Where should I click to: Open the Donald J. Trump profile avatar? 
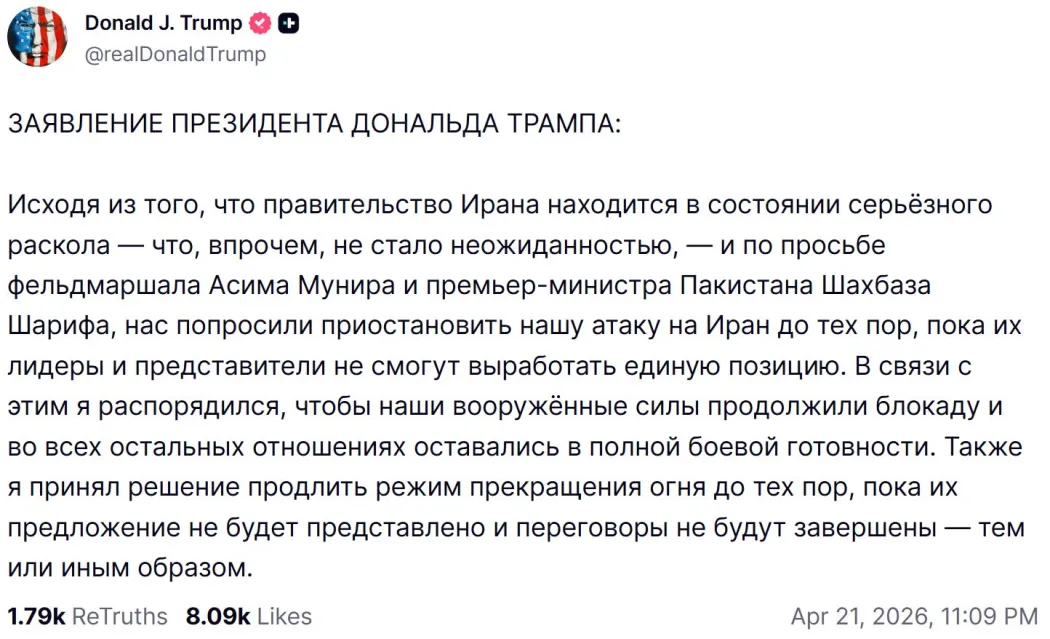pos(38,37)
